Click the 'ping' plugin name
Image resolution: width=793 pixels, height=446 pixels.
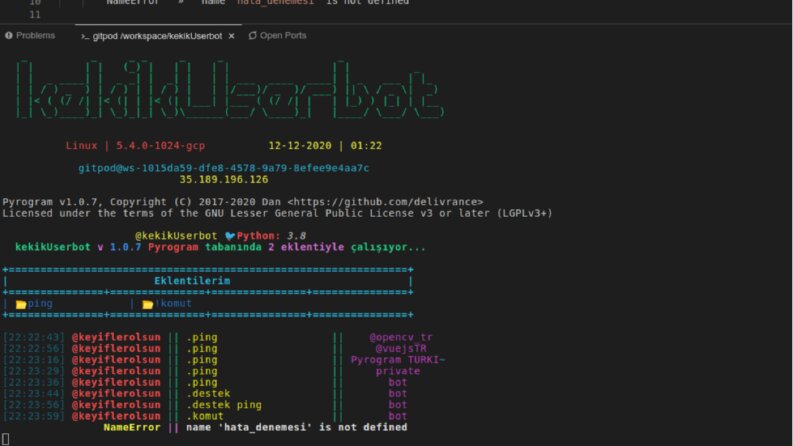pos(40,303)
